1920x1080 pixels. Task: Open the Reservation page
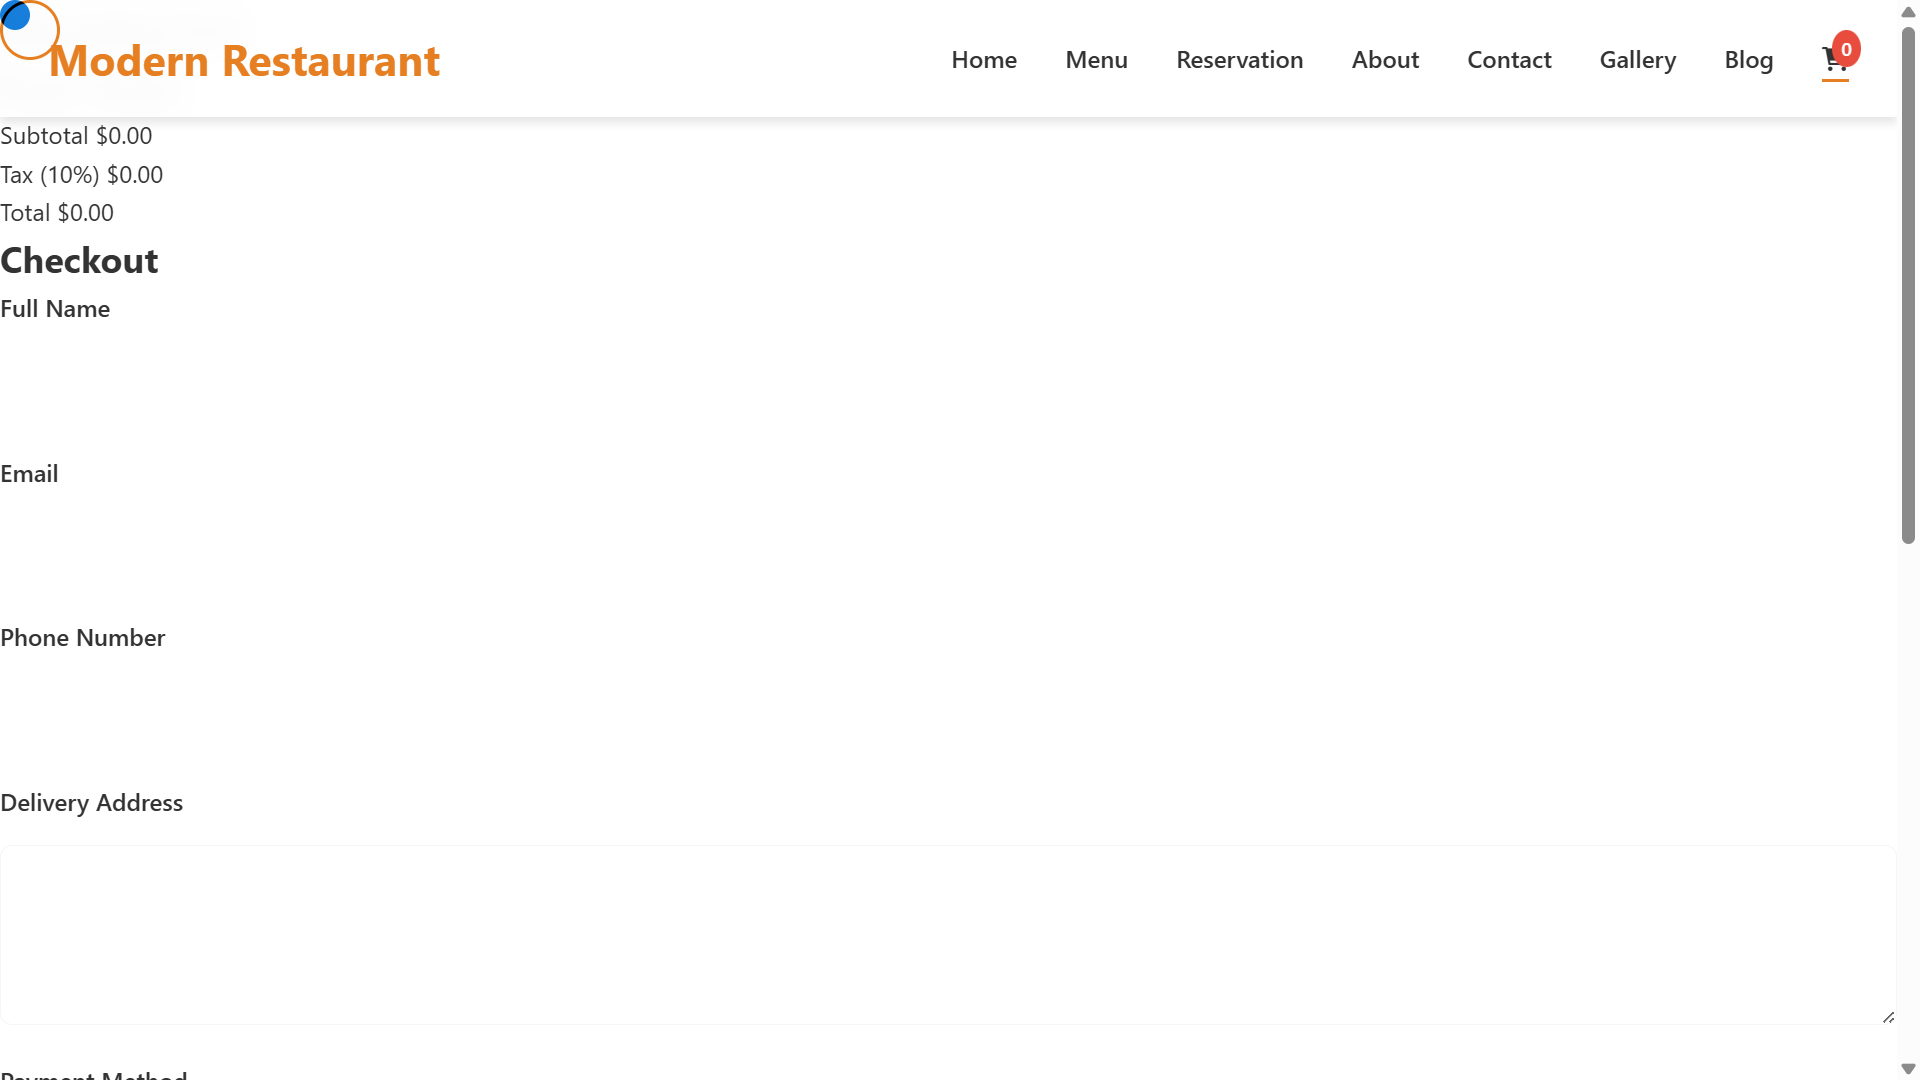tap(1239, 60)
